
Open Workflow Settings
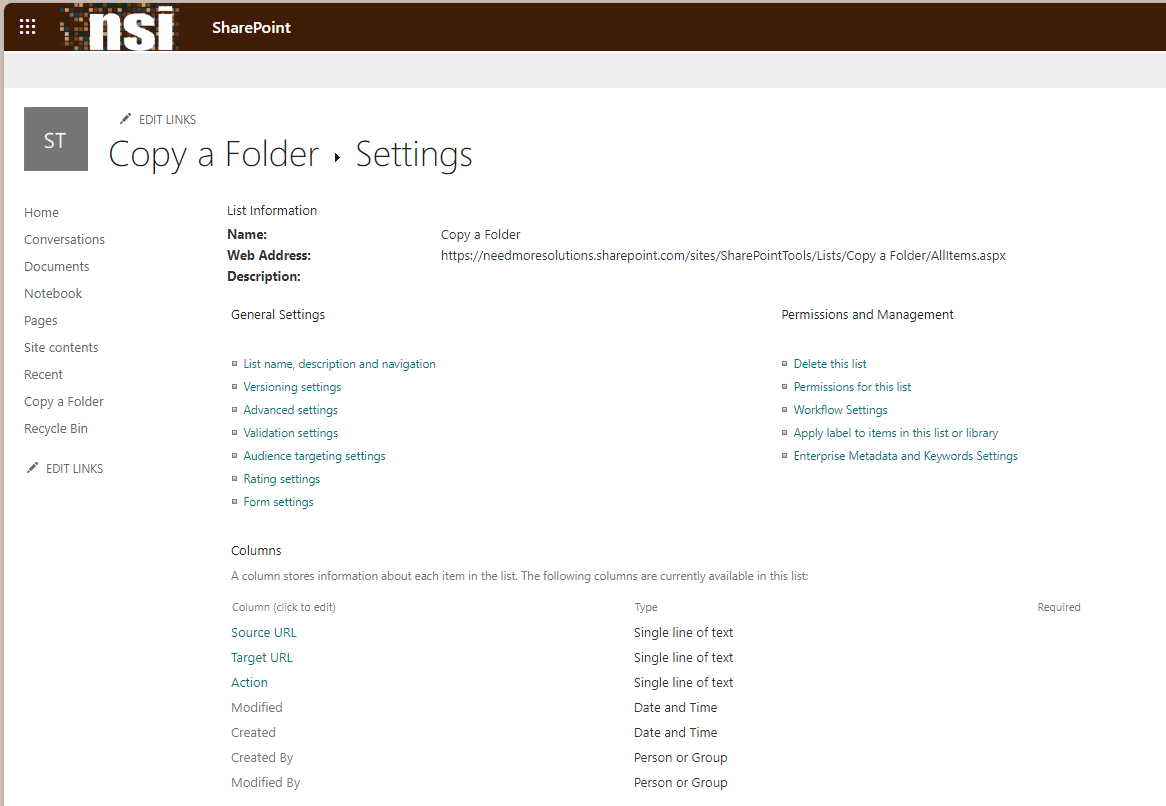840,410
